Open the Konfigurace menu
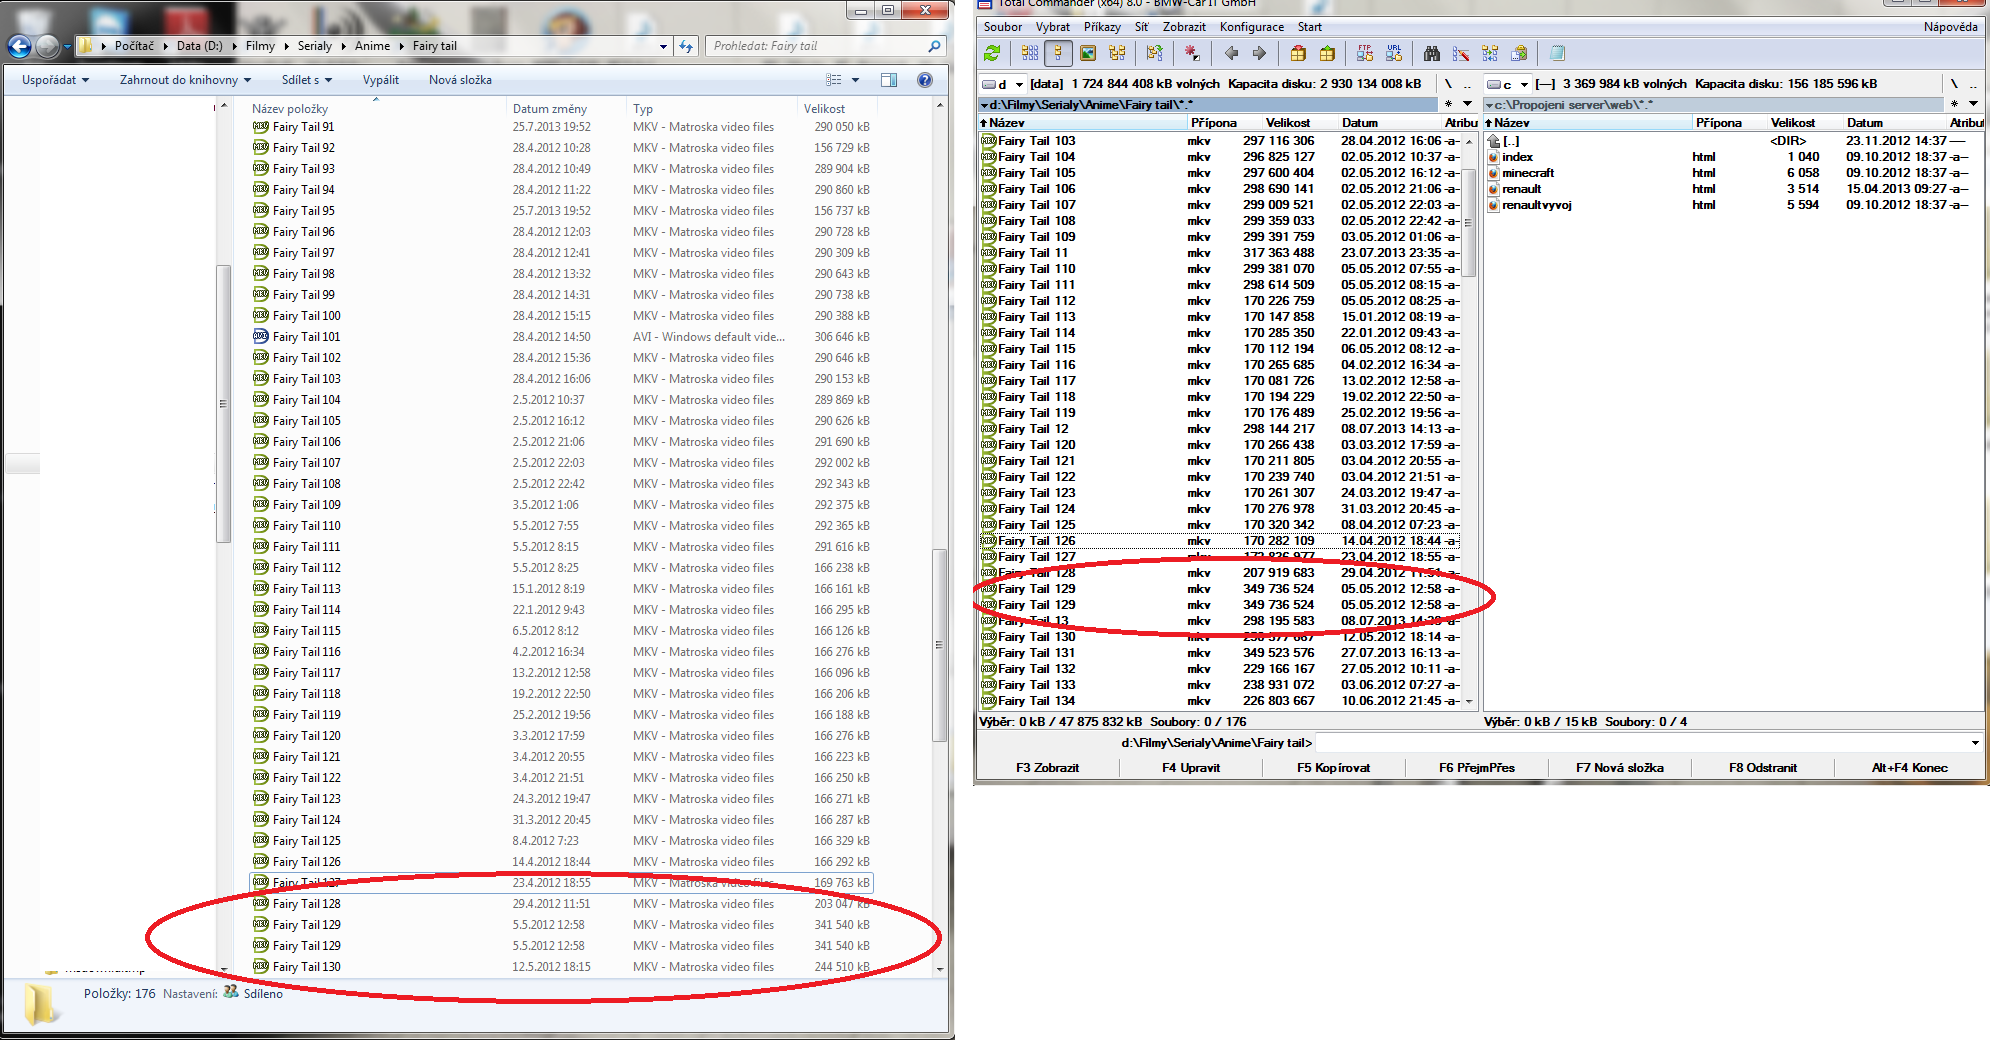 [x=1252, y=27]
